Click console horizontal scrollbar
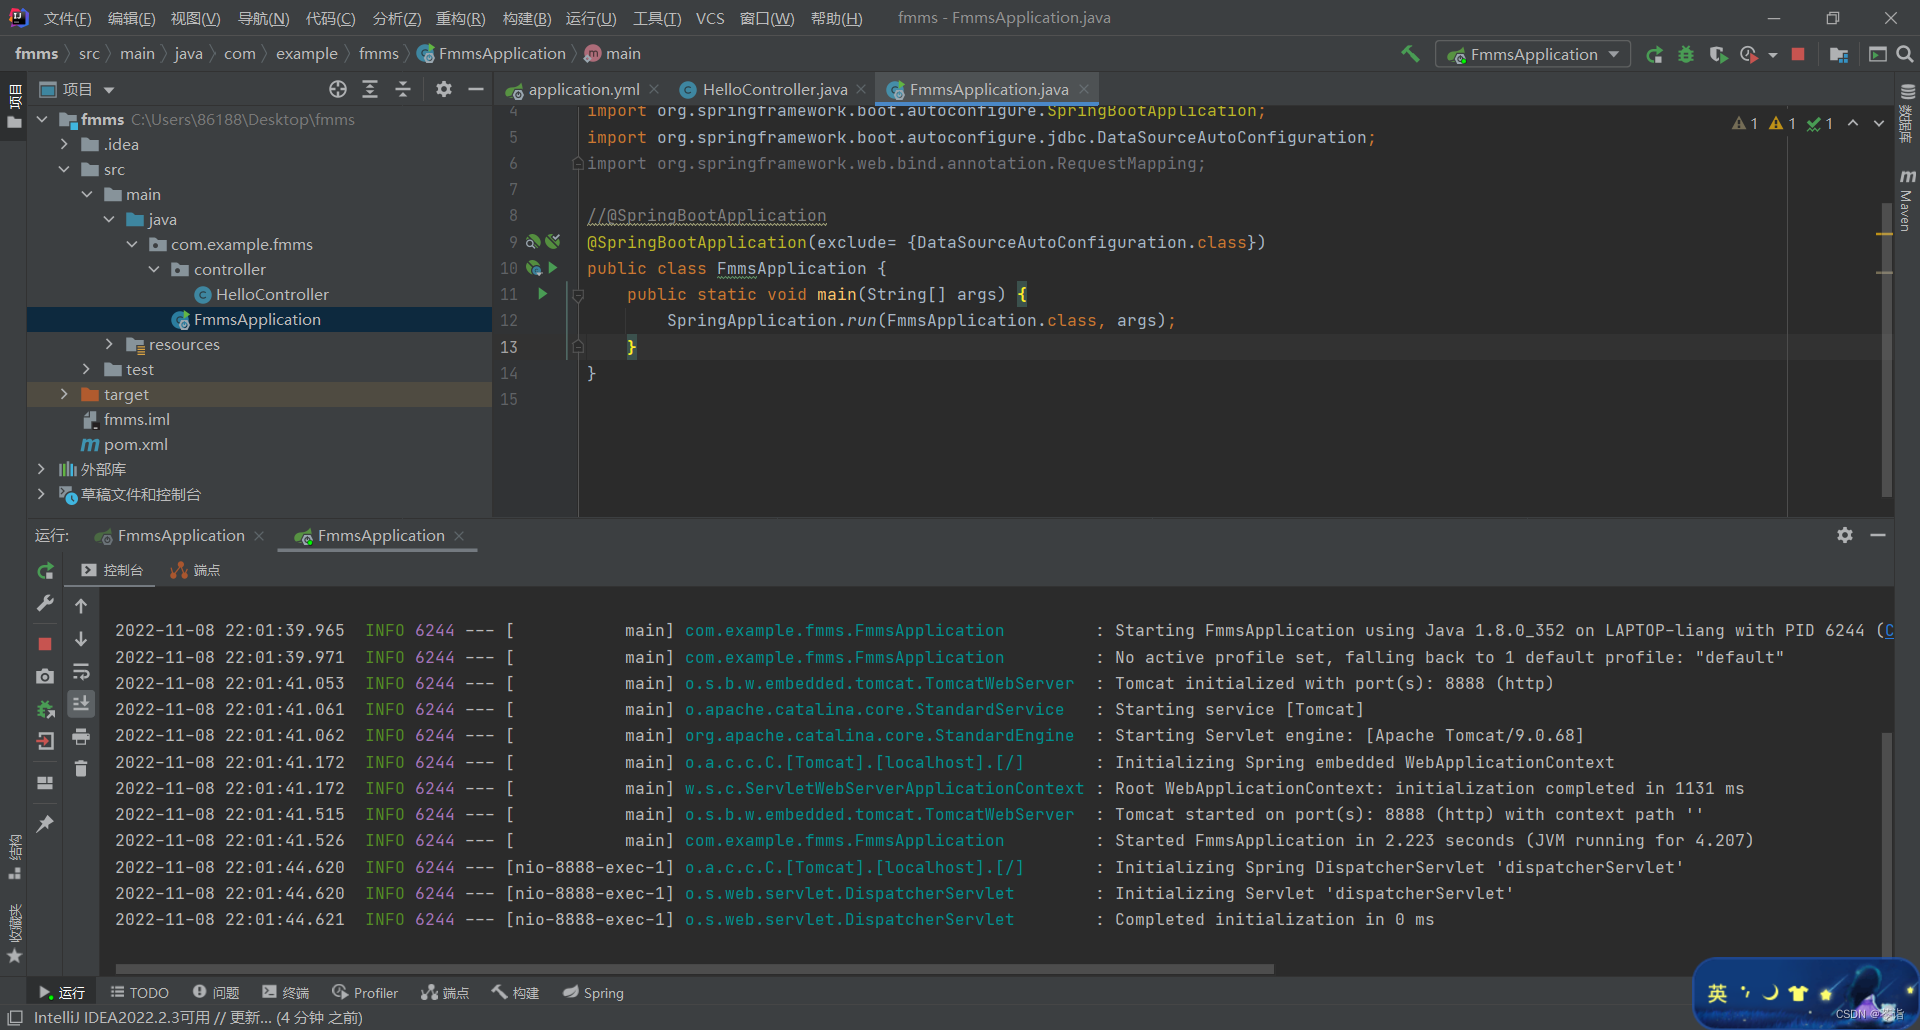Screen dimensions: 1920x1030 point(694,968)
